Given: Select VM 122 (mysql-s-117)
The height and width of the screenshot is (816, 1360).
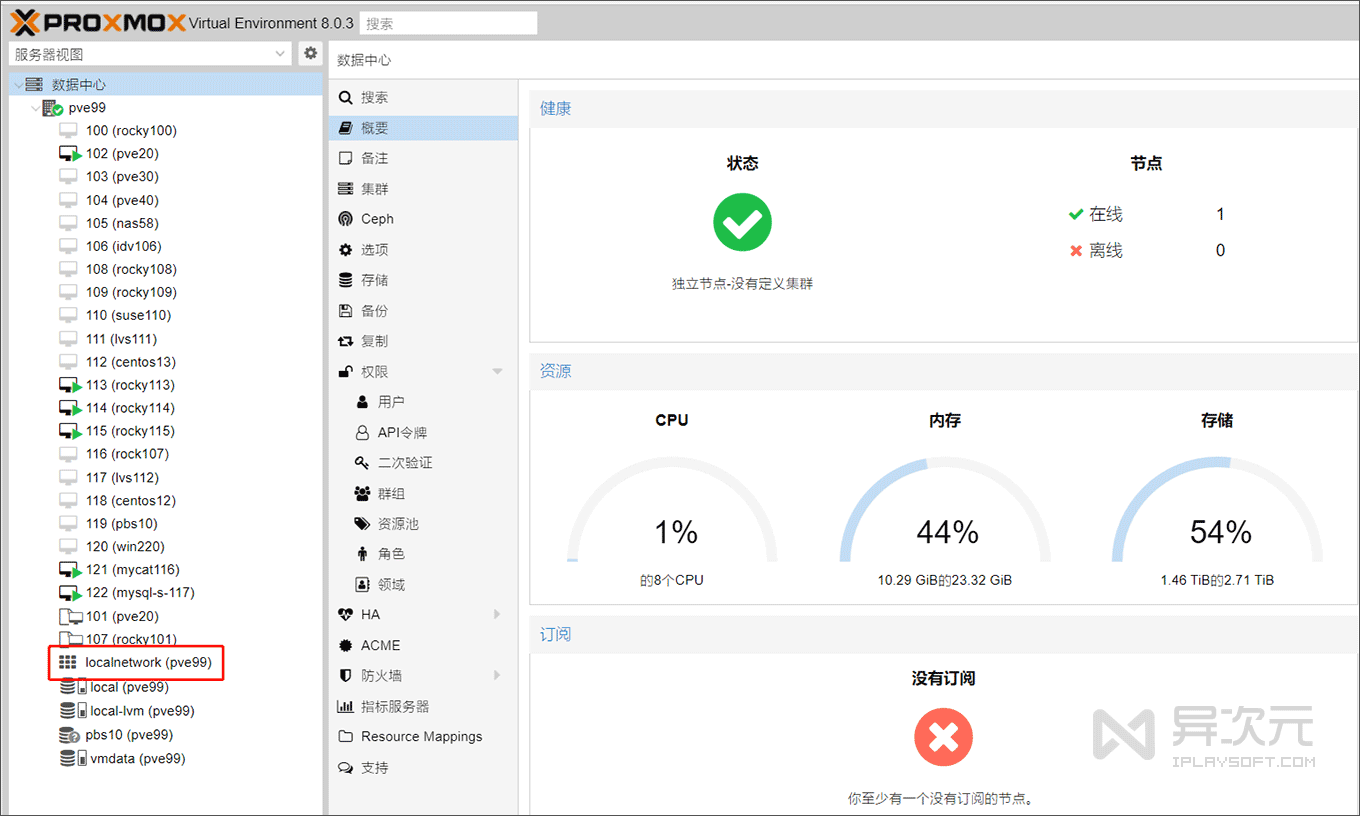Looking at the screenshot, I should click(x=140, y=592).
